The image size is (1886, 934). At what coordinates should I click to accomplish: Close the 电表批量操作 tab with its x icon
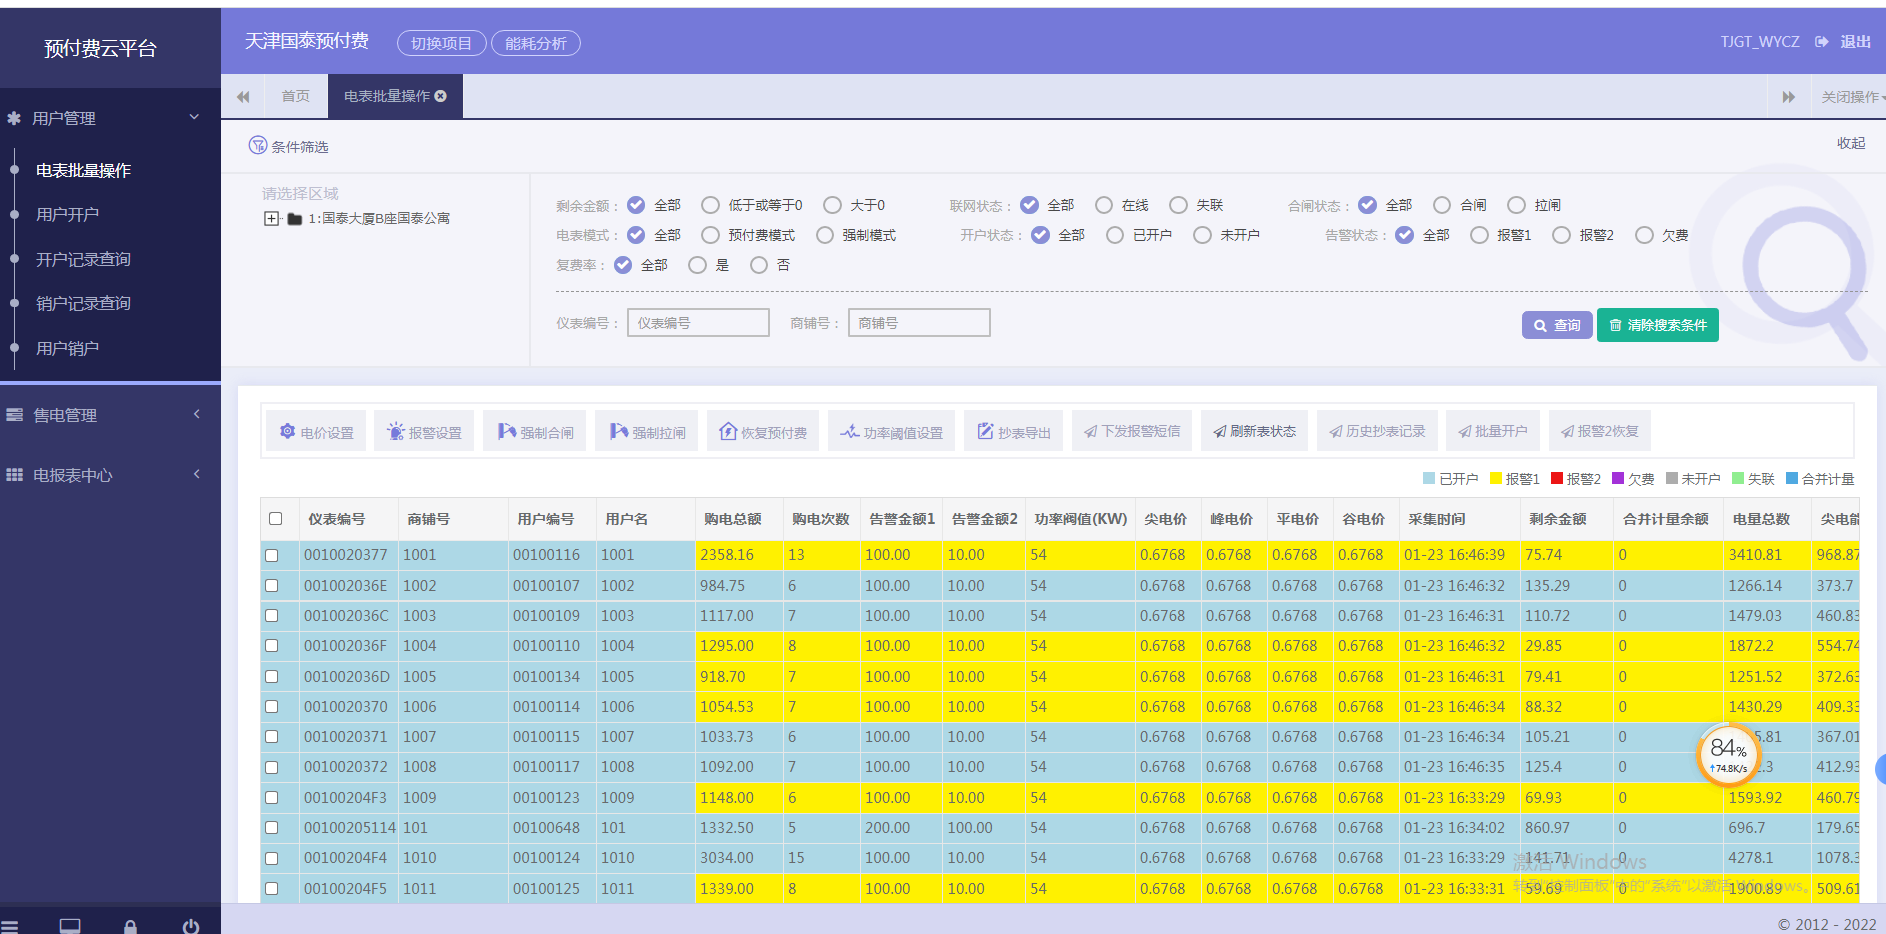[x=441, y=96]
